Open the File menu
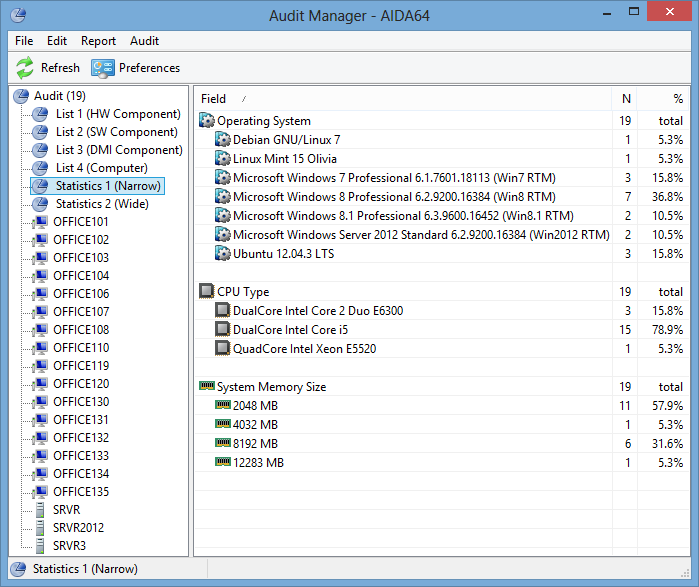This screenshot has height=587, width=699. pyautogui.click(x=24, y=41)
